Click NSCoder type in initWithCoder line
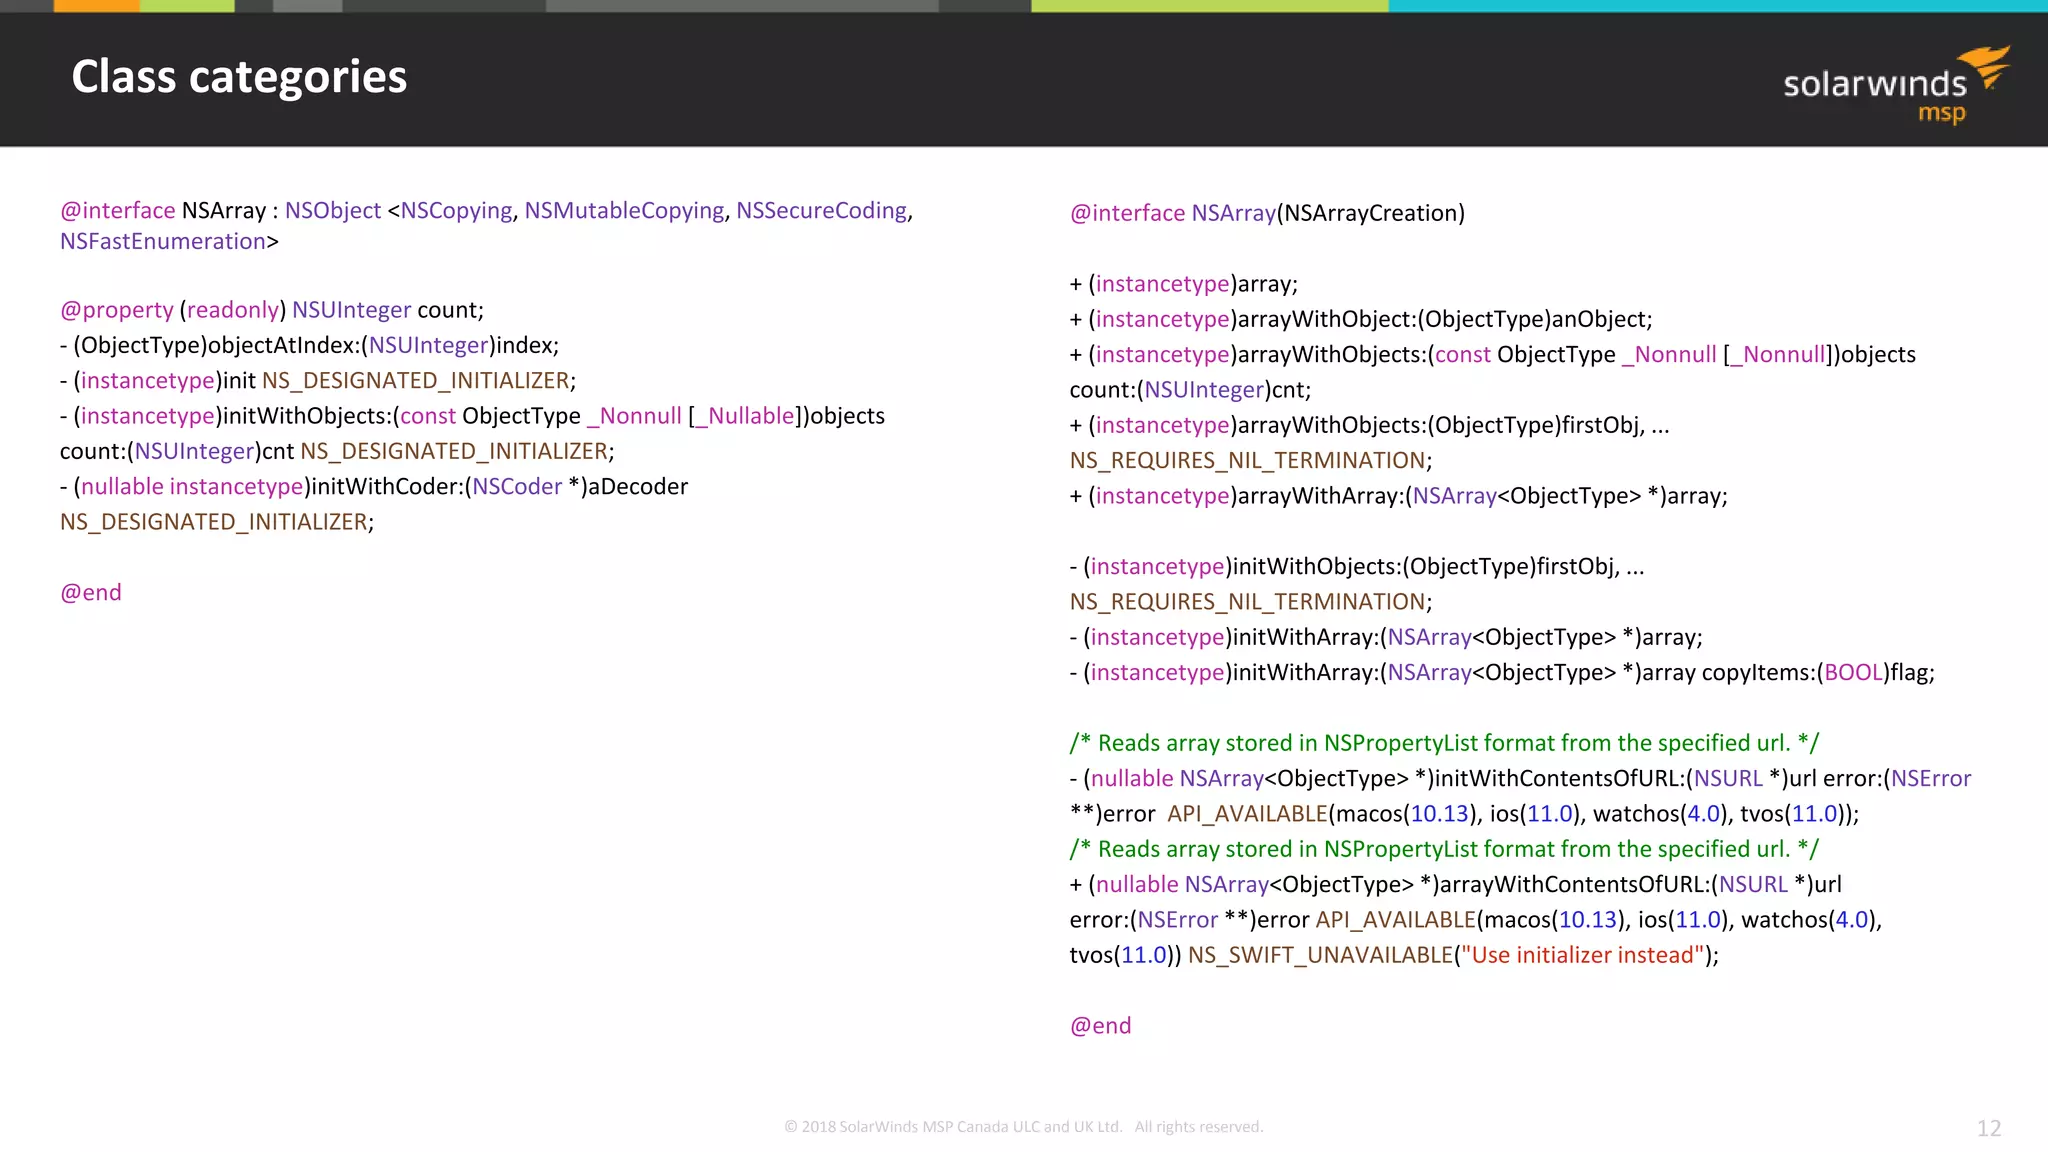The height and width of the screenshot is (1152, 2048). (x=517, y=487)
